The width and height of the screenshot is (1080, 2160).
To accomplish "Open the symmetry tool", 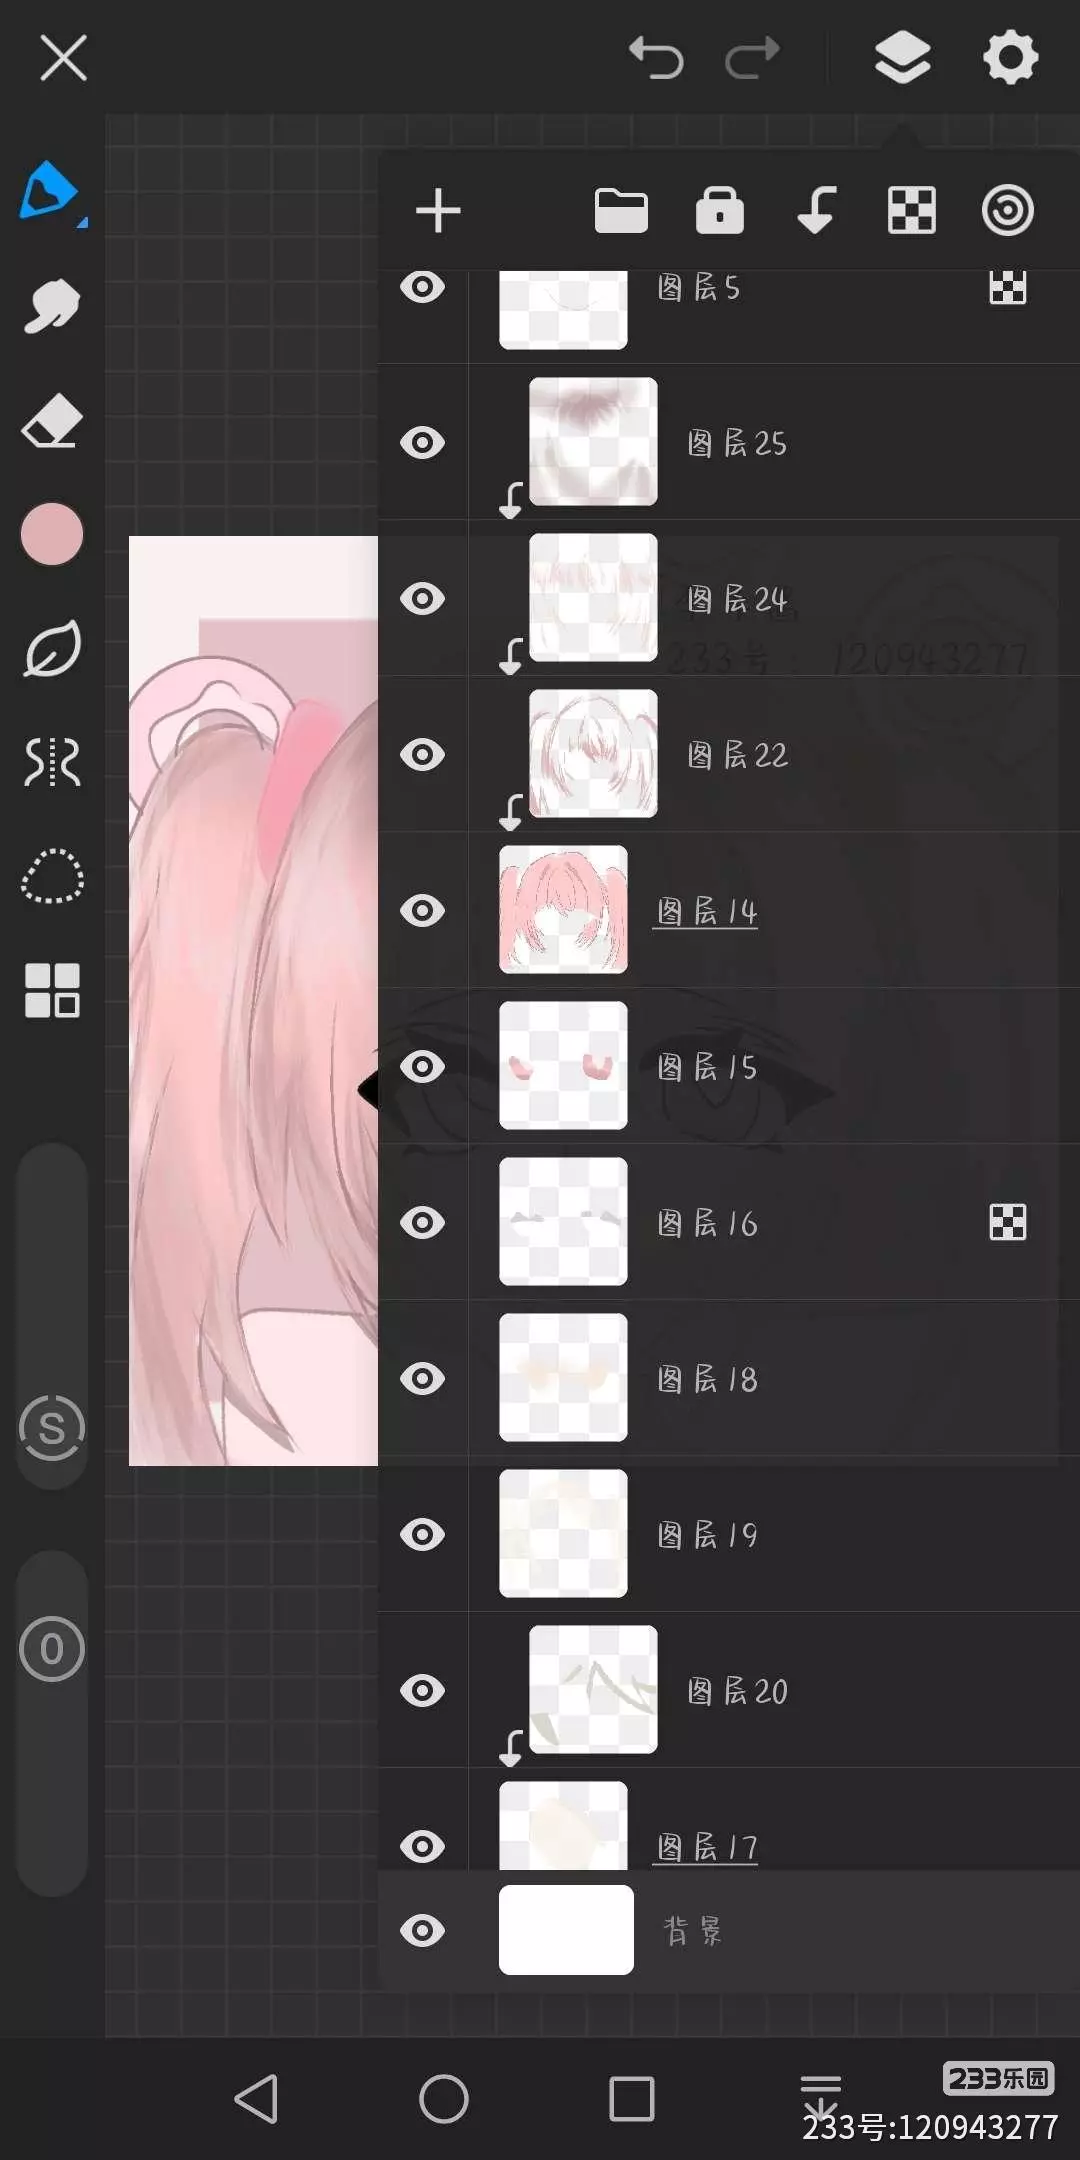I will 52,762.
